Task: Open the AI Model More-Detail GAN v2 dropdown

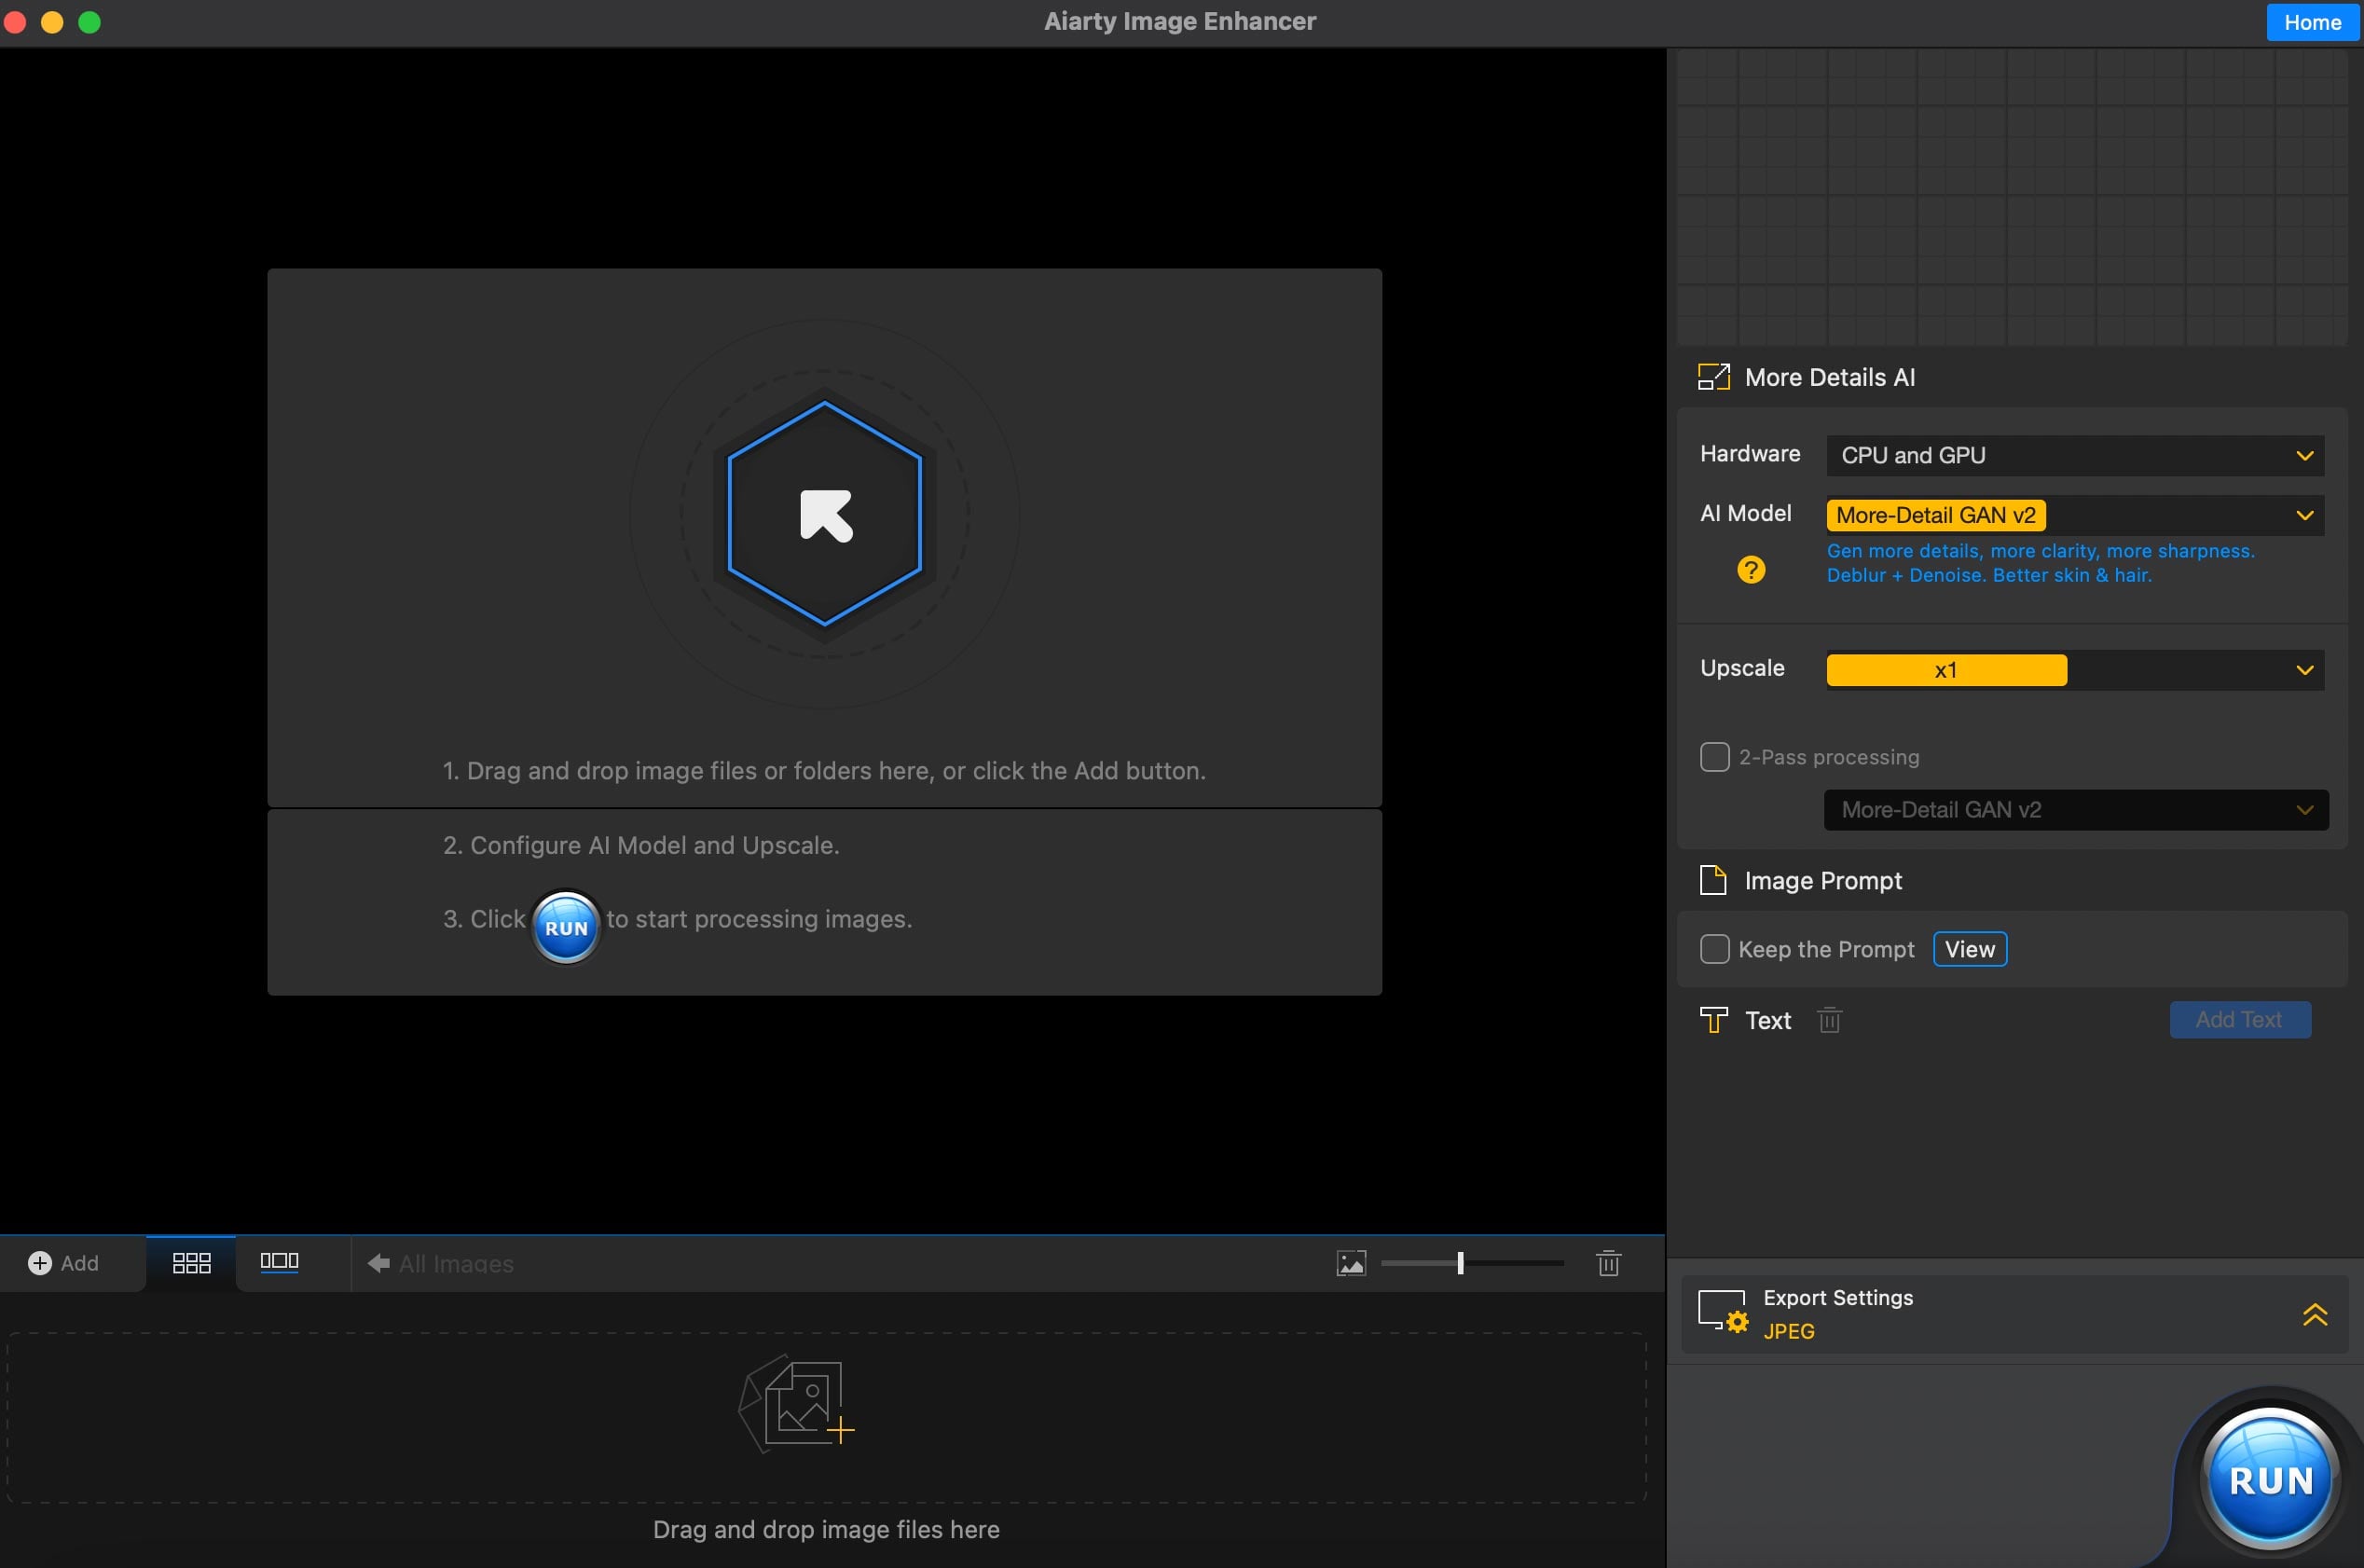Action: (2074, 515)
